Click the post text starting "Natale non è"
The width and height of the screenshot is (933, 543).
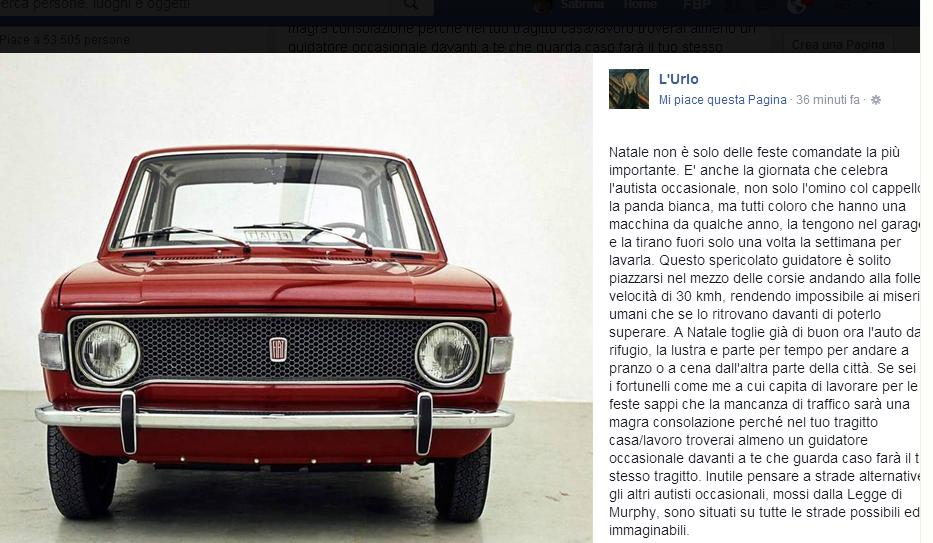point(764,341)
